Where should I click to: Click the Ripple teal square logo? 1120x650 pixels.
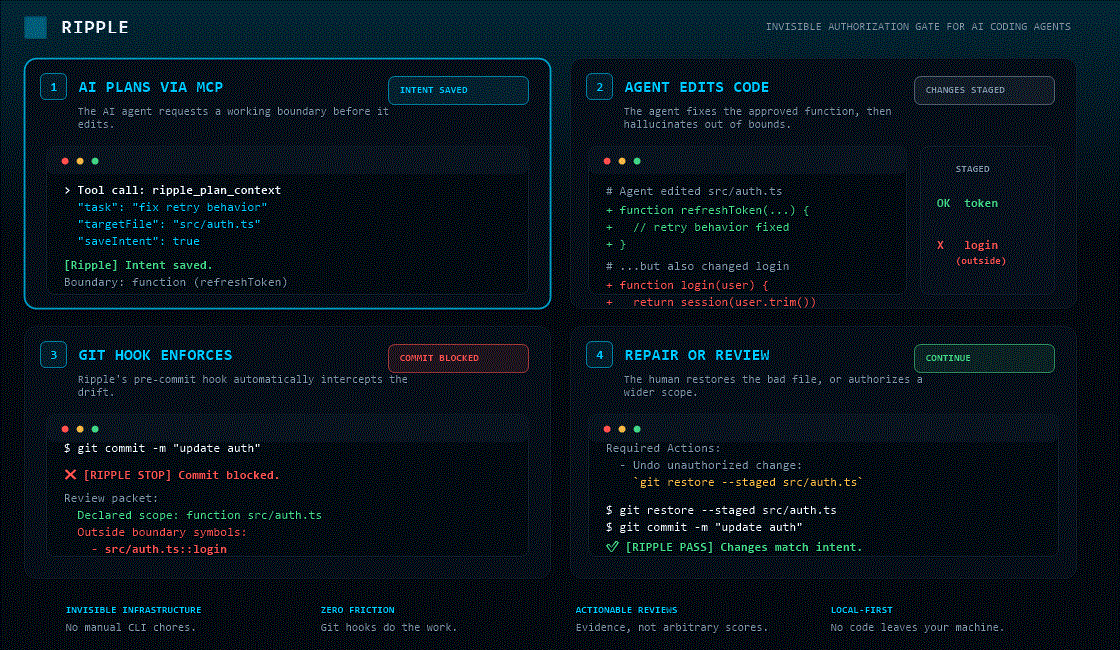(x=36, y=27)
